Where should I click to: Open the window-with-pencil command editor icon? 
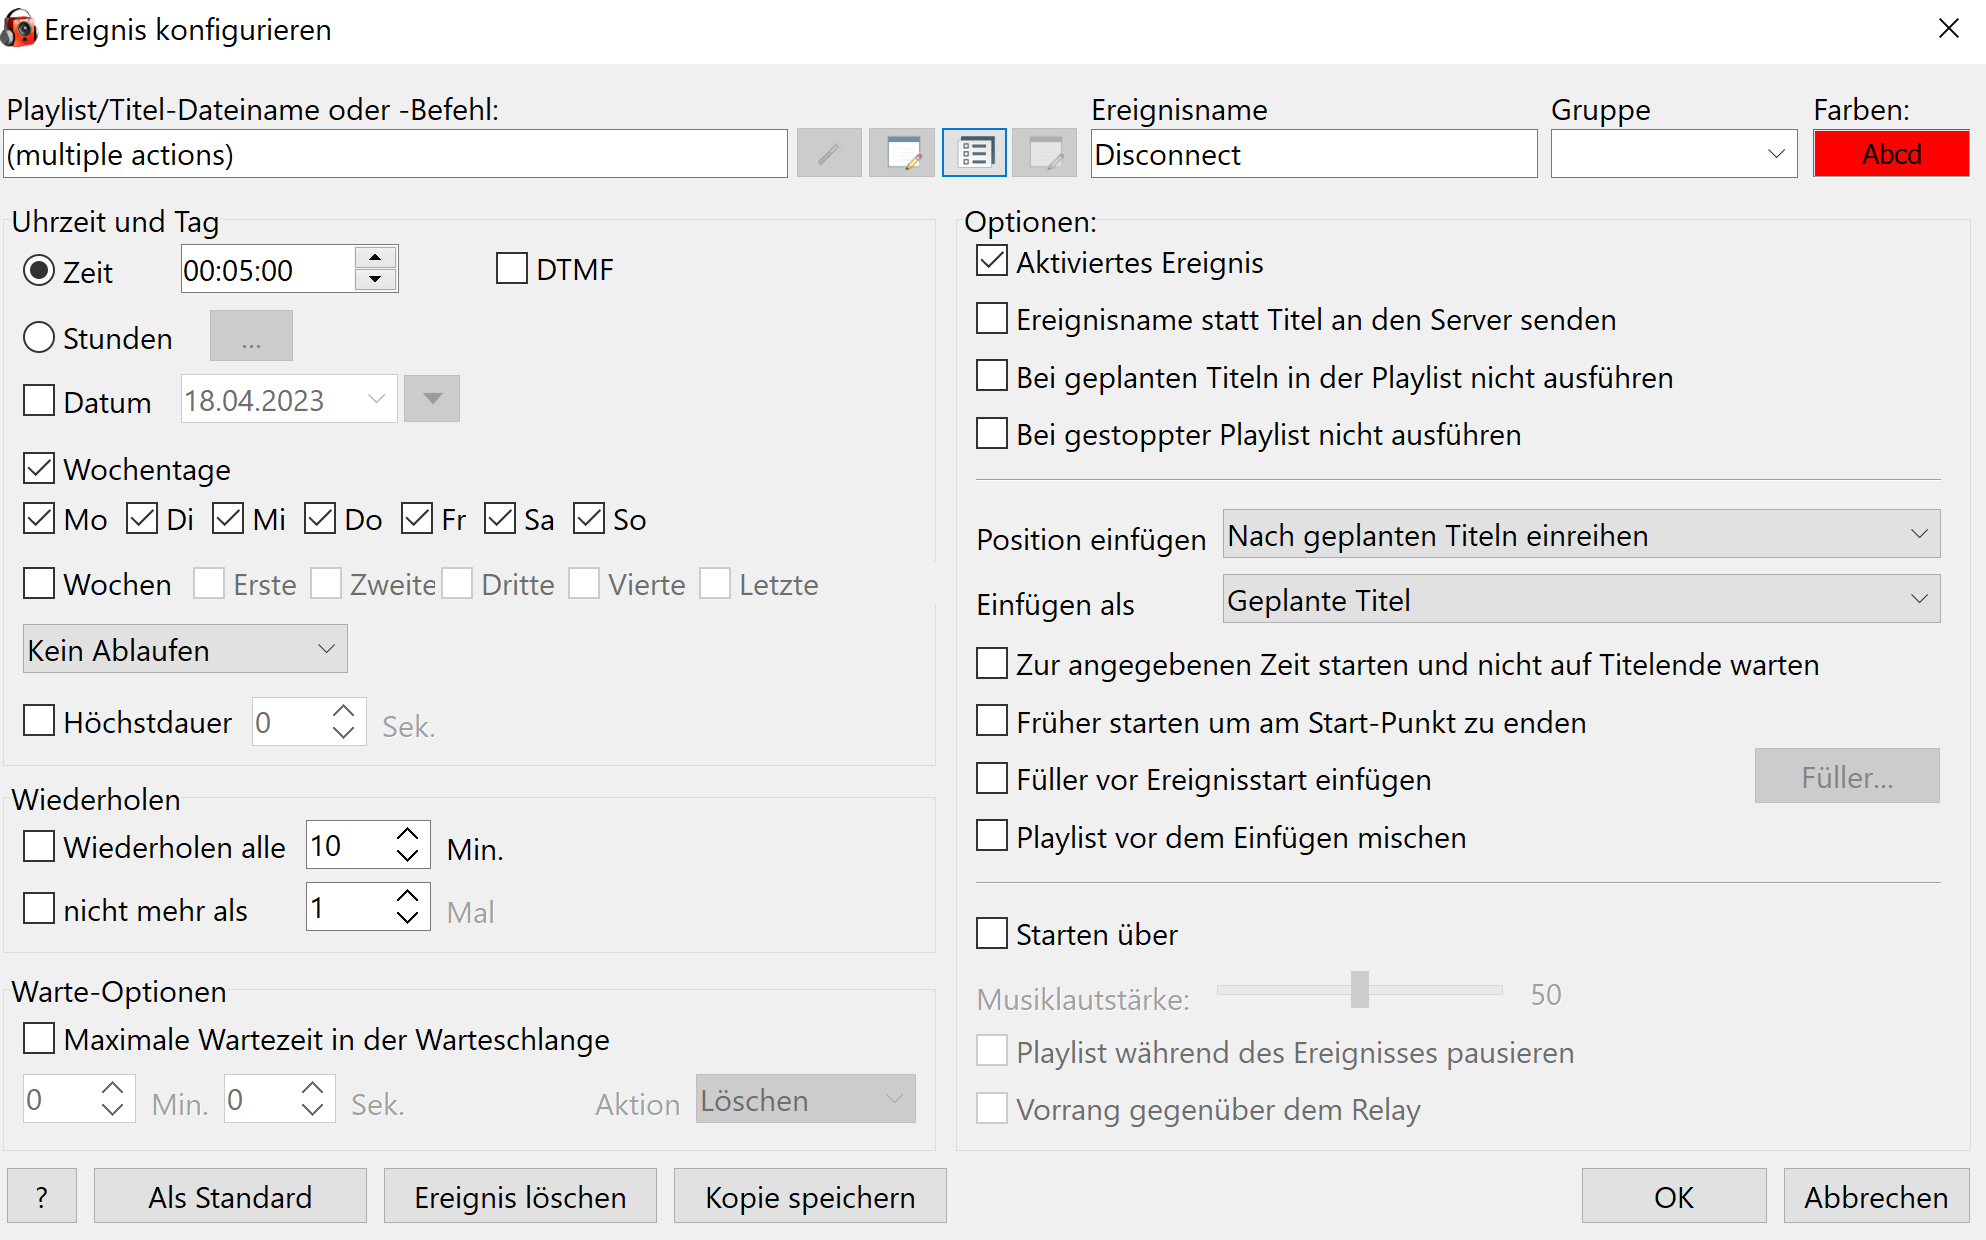[902, 154]
